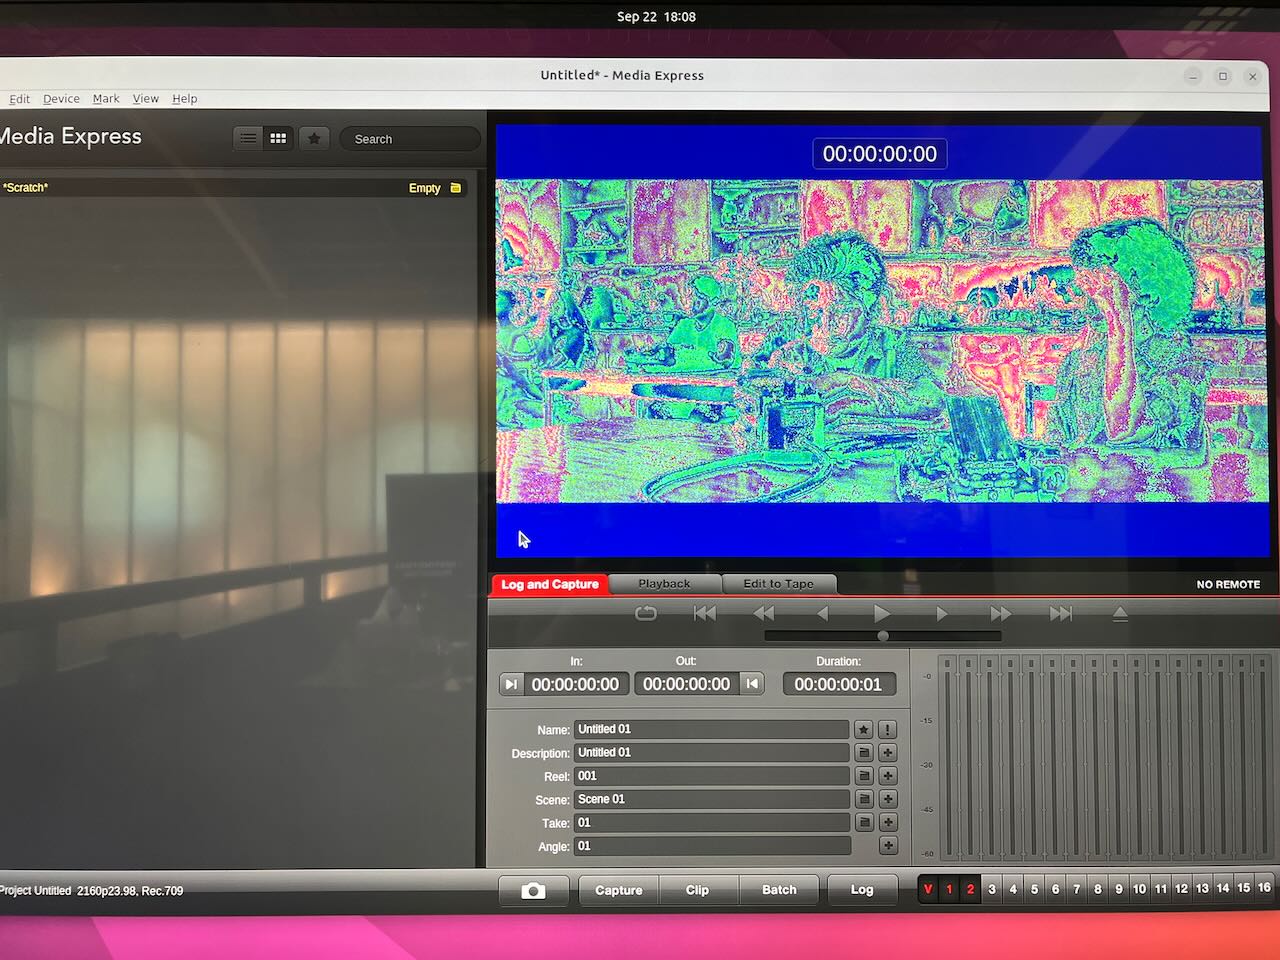Image resolution: width=1280 pixels, height=960 pixels.
Task: Select the Log and Capture tab
Action: click(549, 584)
